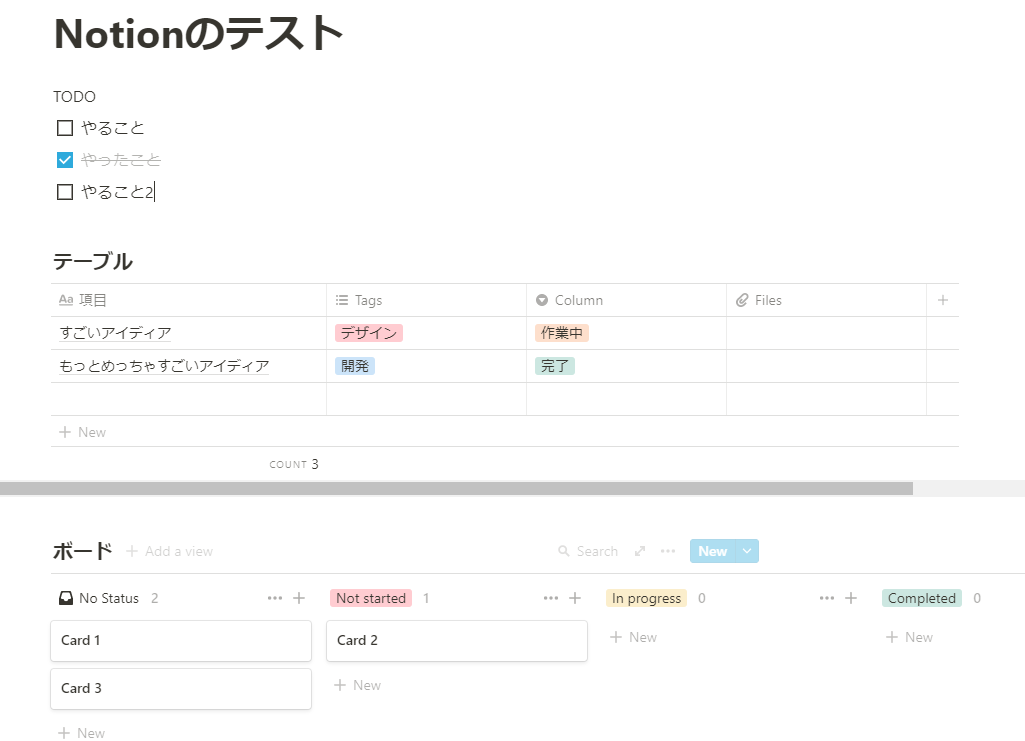This screenshot has width=1025, height=741.
Task: Open In progress column options menu
Action: tap(827, 598)
